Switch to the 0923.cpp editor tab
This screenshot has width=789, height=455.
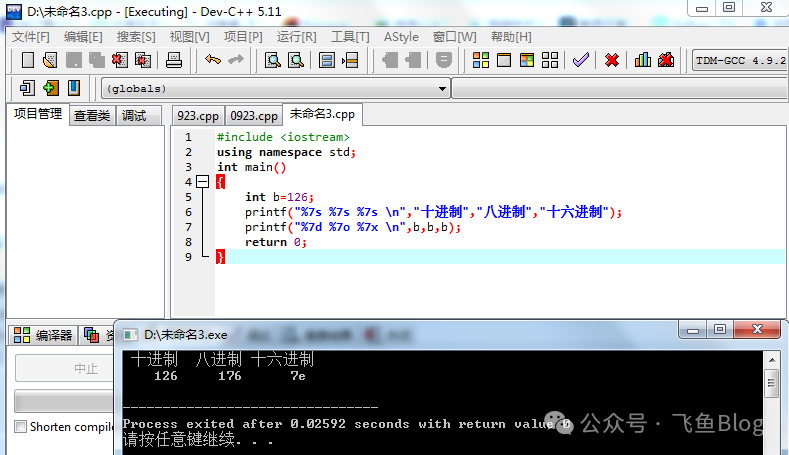click(x=254, y=116)
